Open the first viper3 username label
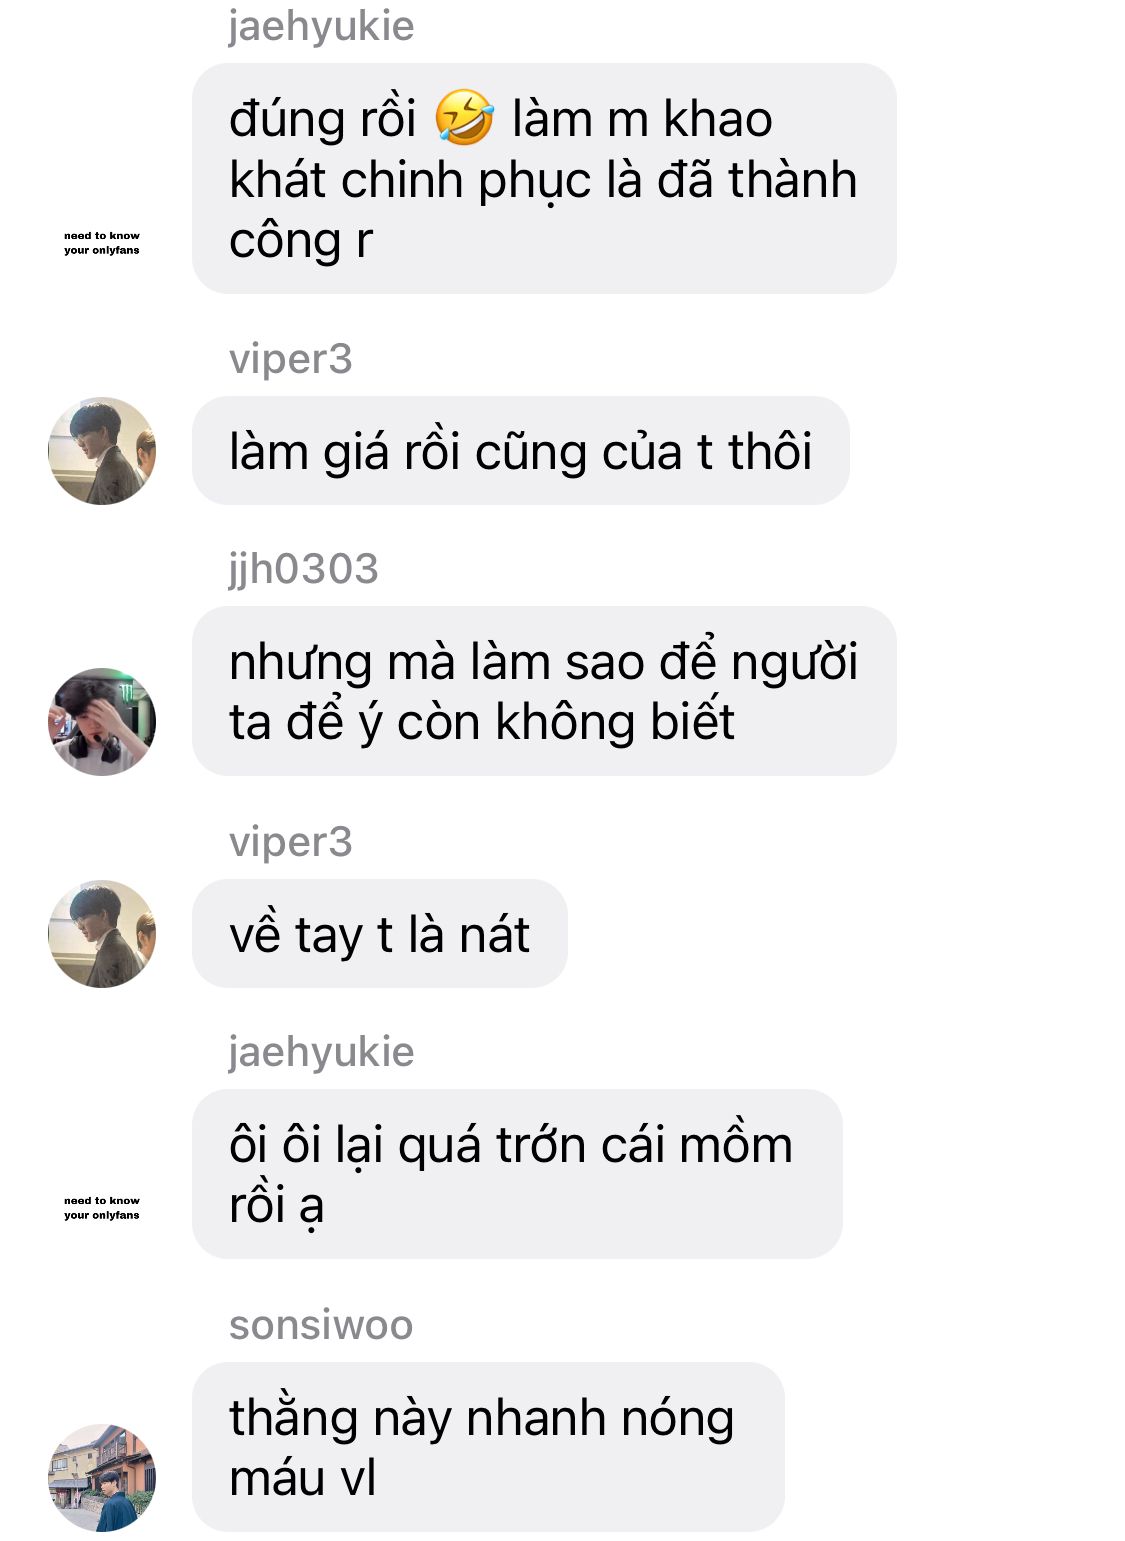Viewport: 1125px width, 1541px height. tap(291, 359)
